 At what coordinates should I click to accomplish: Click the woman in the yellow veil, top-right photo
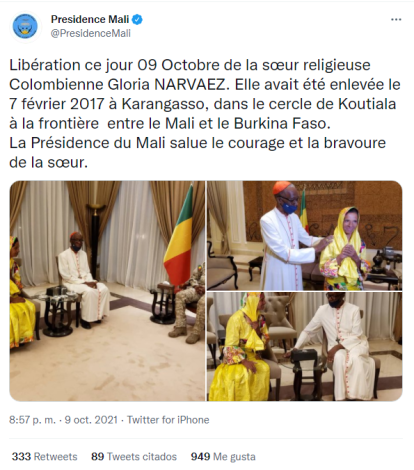pos(343,248)
